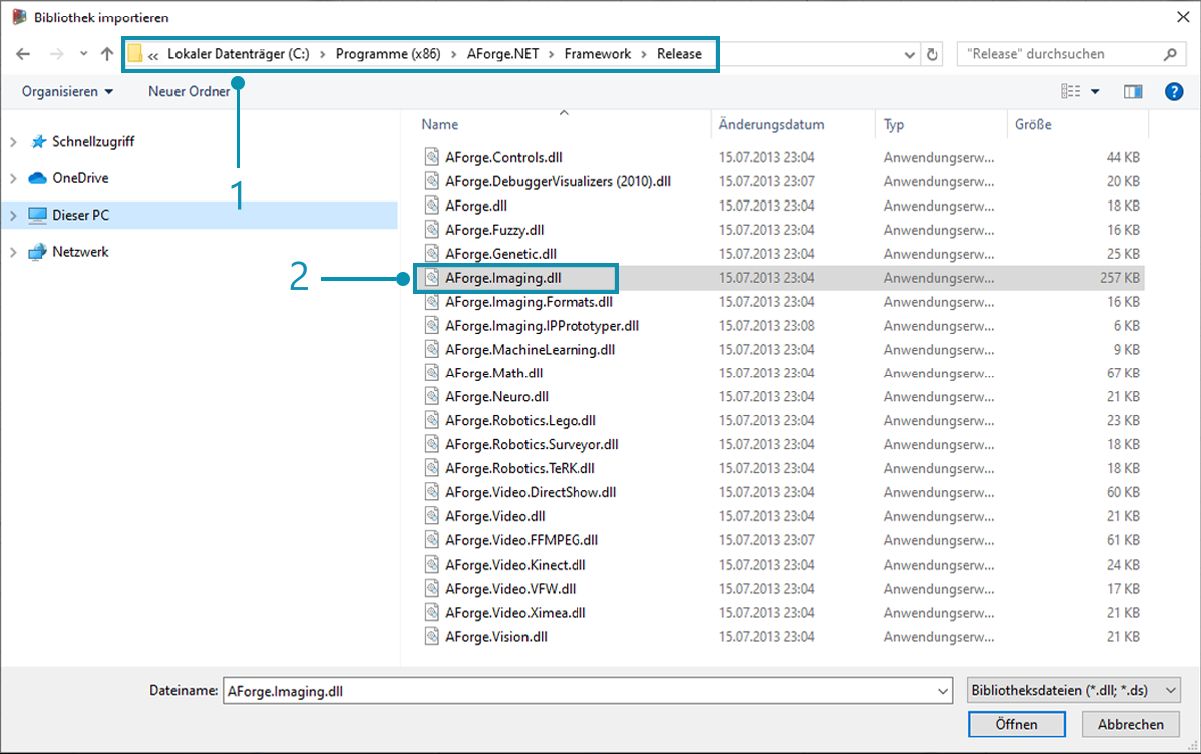Click the 257 KB size cell

[x=1119, y=278]
